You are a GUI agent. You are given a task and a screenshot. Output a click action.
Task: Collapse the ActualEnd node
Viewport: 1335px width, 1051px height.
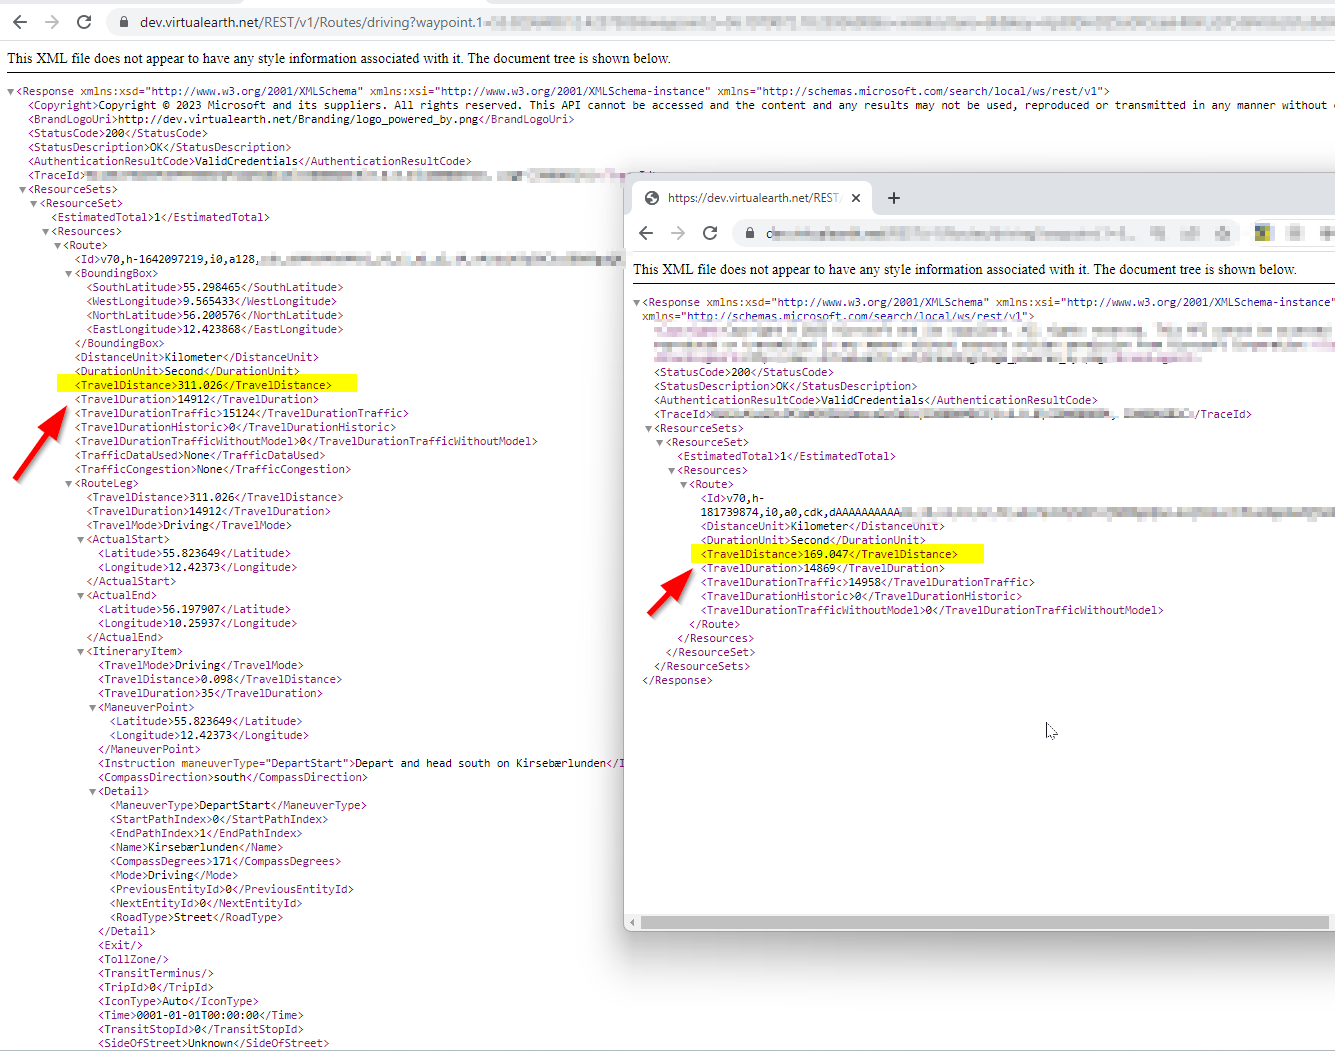click(81, 596)
